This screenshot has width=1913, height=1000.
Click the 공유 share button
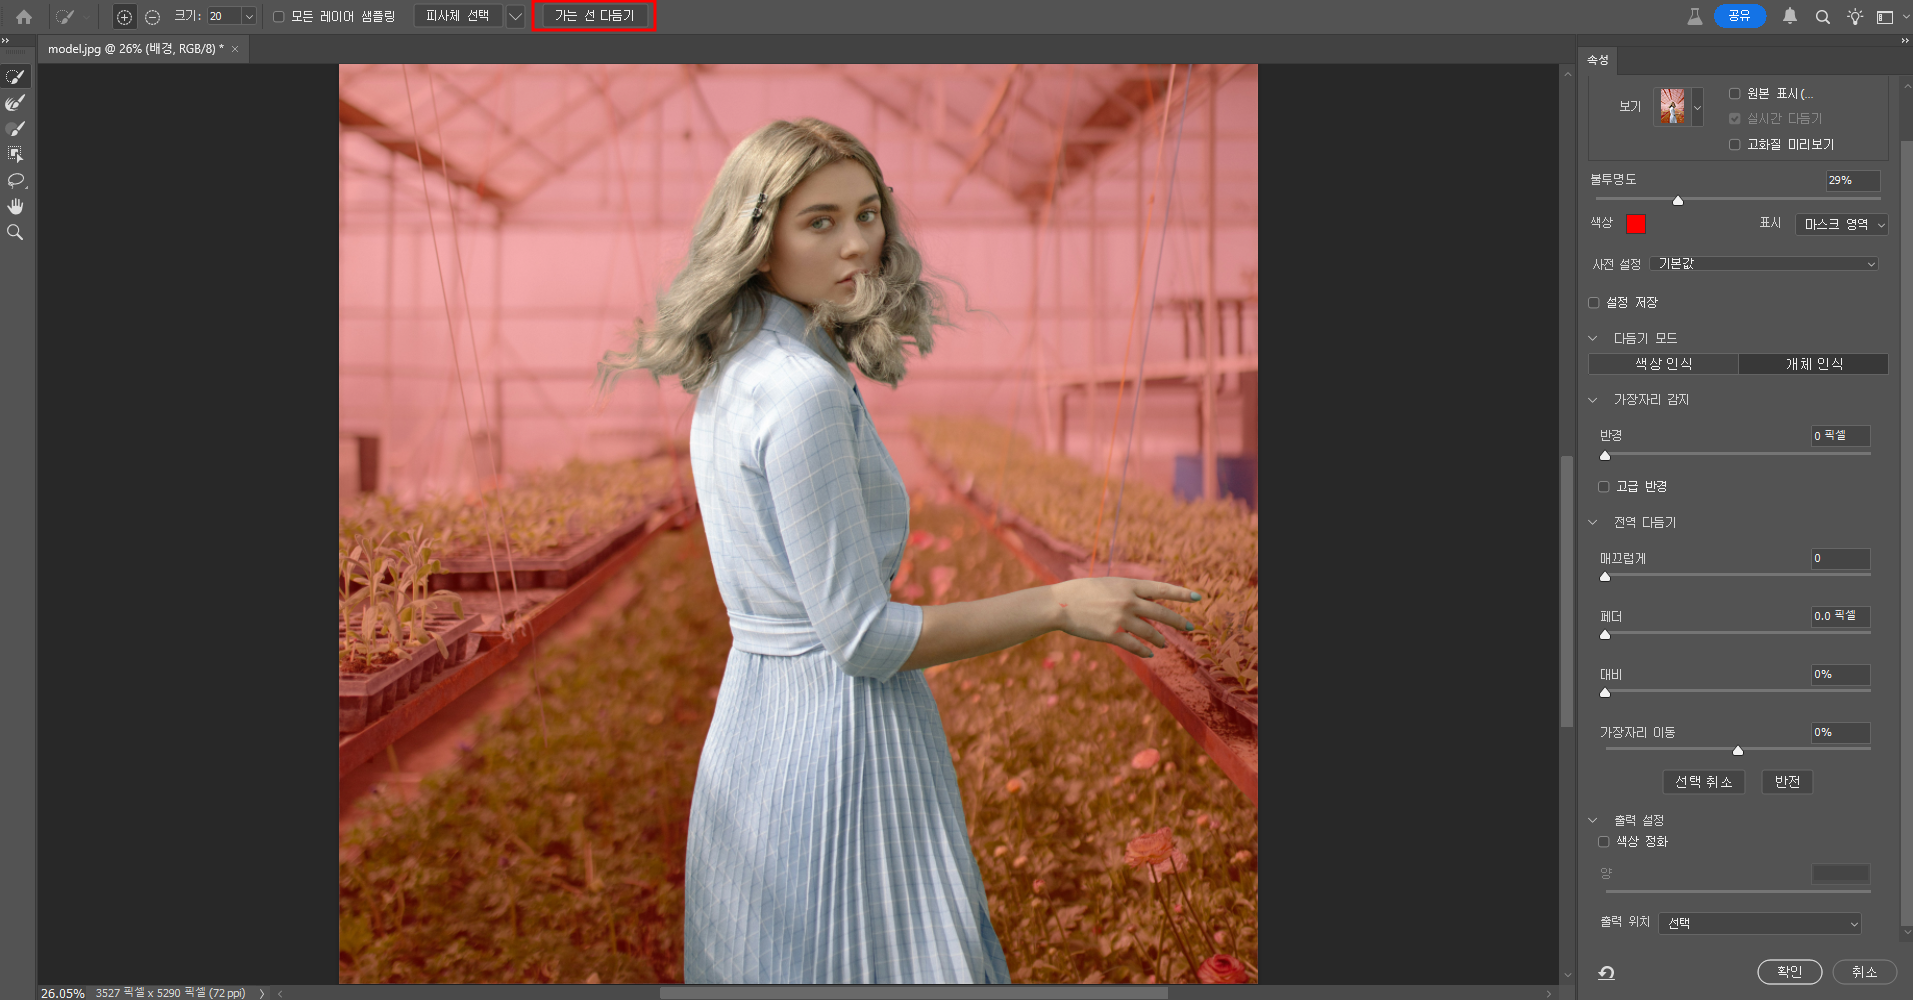1739,16
